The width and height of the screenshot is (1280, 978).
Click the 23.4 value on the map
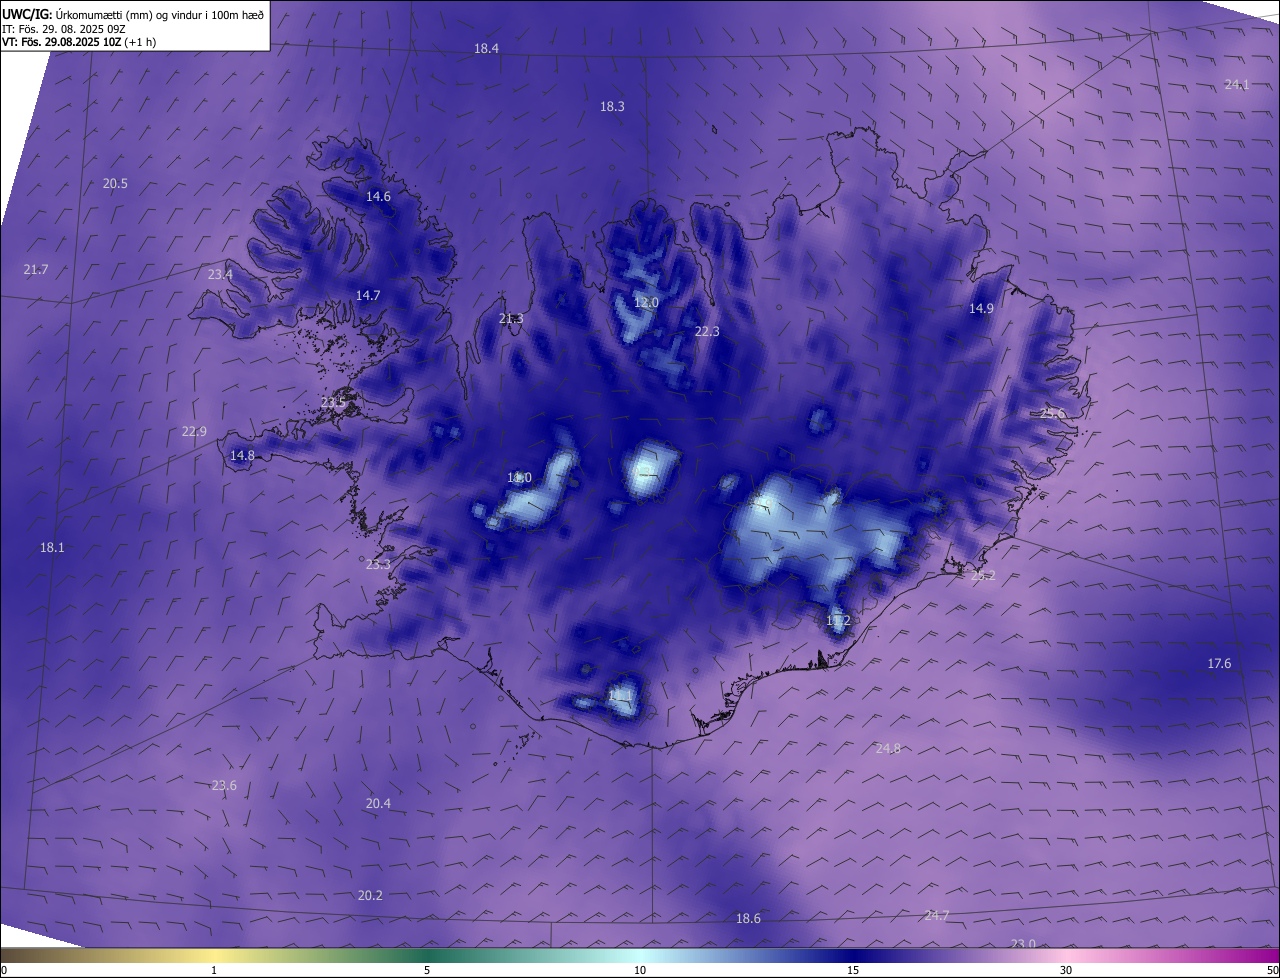(x=220, y=275)
